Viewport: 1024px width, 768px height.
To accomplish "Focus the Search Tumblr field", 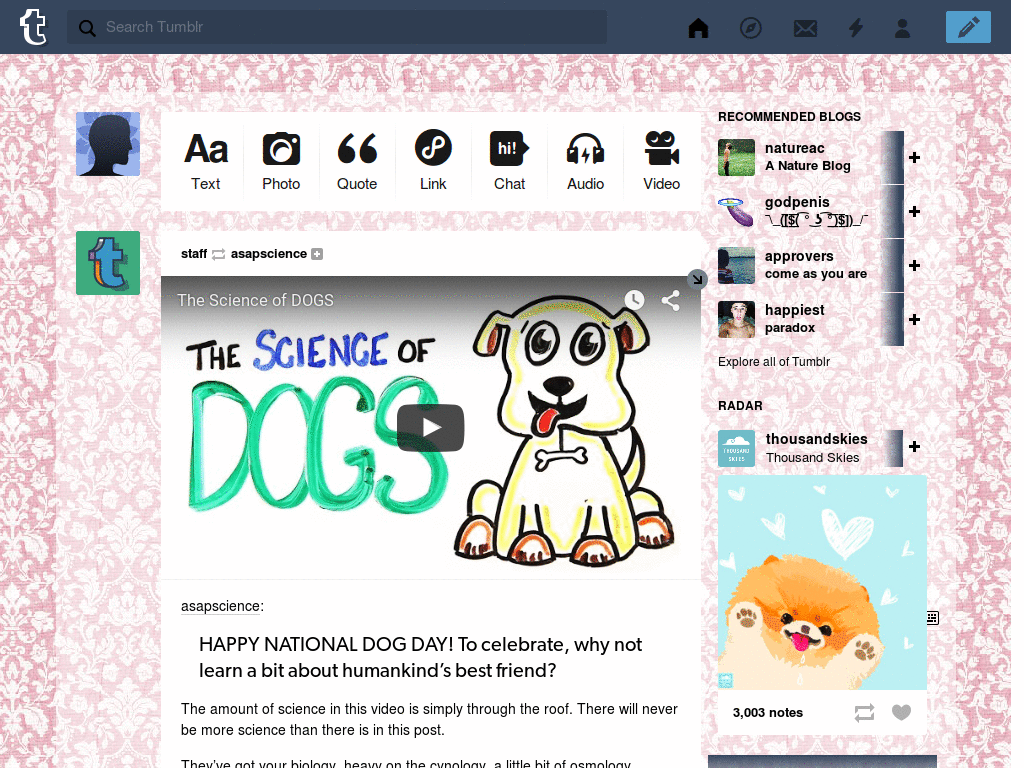I will pos(336,27).
